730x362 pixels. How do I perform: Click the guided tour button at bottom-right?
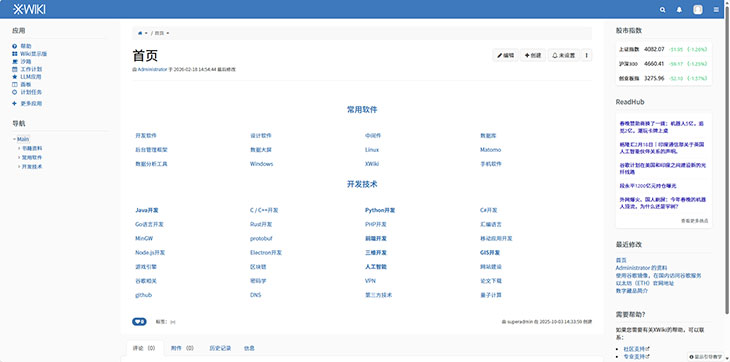click(x=705, y=357)
